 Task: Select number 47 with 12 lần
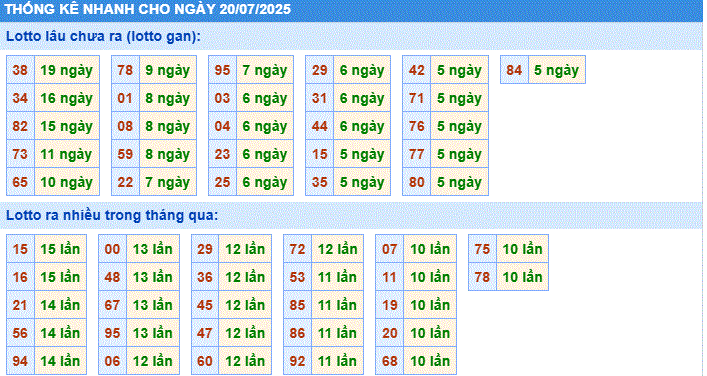[x=205, y=333]
